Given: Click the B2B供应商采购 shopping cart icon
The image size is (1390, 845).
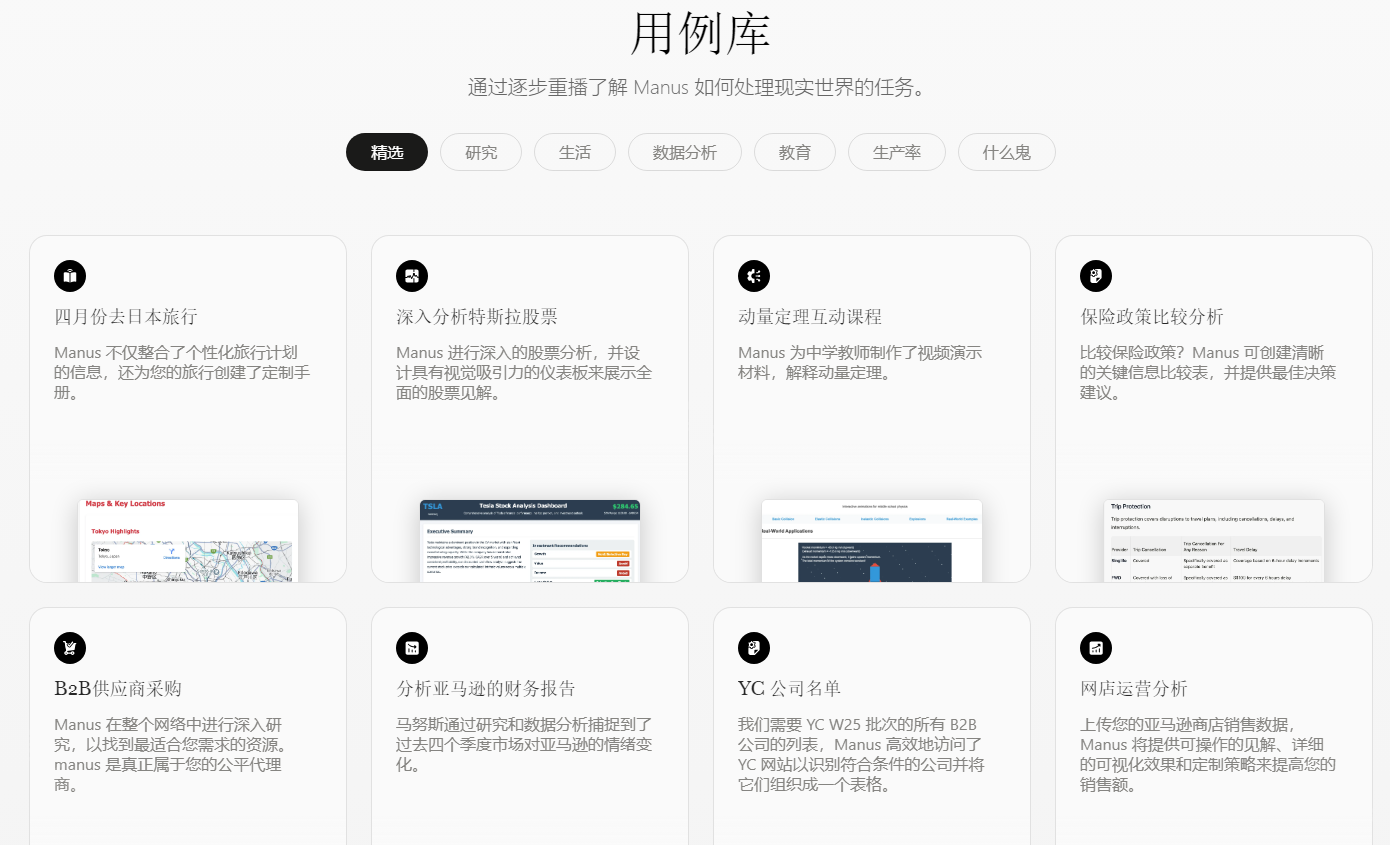Looking at the screenshot, I should pyautogui.click(x=70, y=648).
